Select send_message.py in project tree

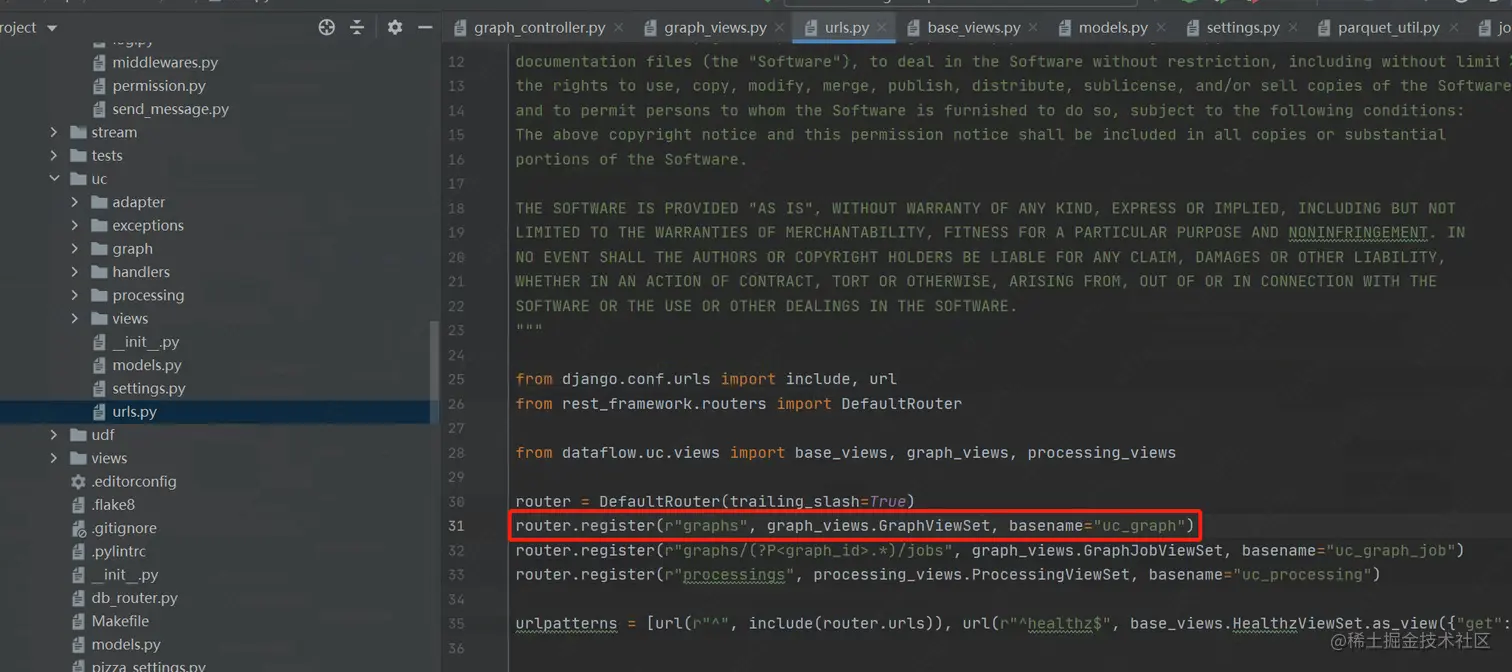point(170,109)
